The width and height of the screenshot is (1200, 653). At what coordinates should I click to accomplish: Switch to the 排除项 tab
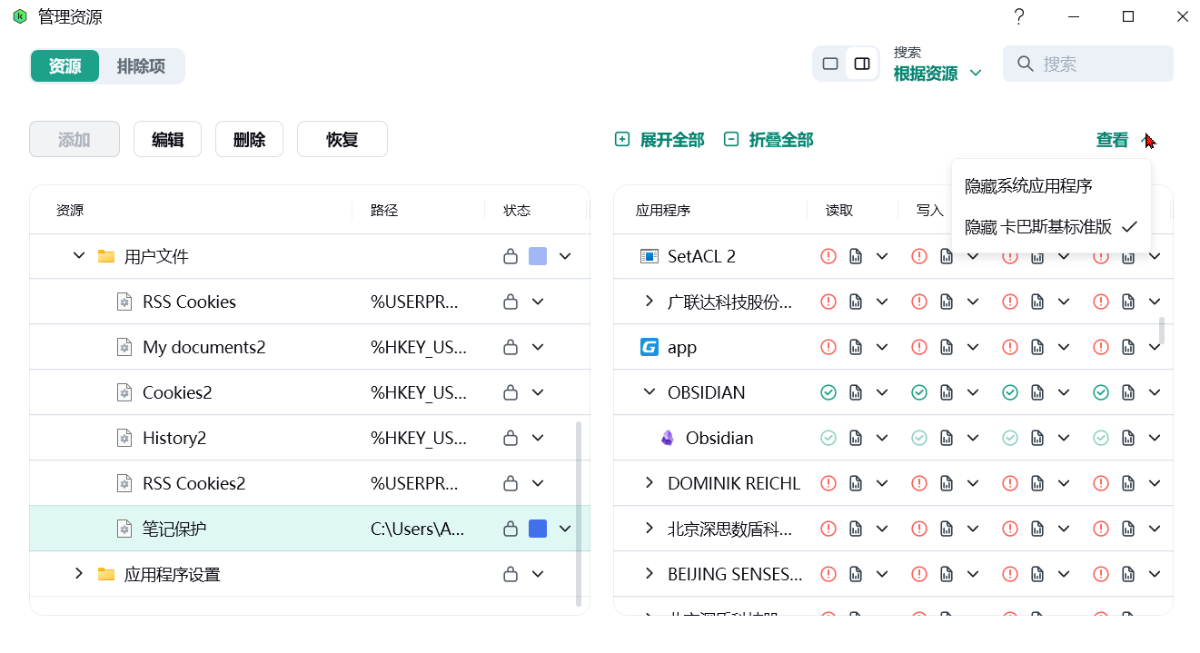pyautogui.click(x=141, y=66)
